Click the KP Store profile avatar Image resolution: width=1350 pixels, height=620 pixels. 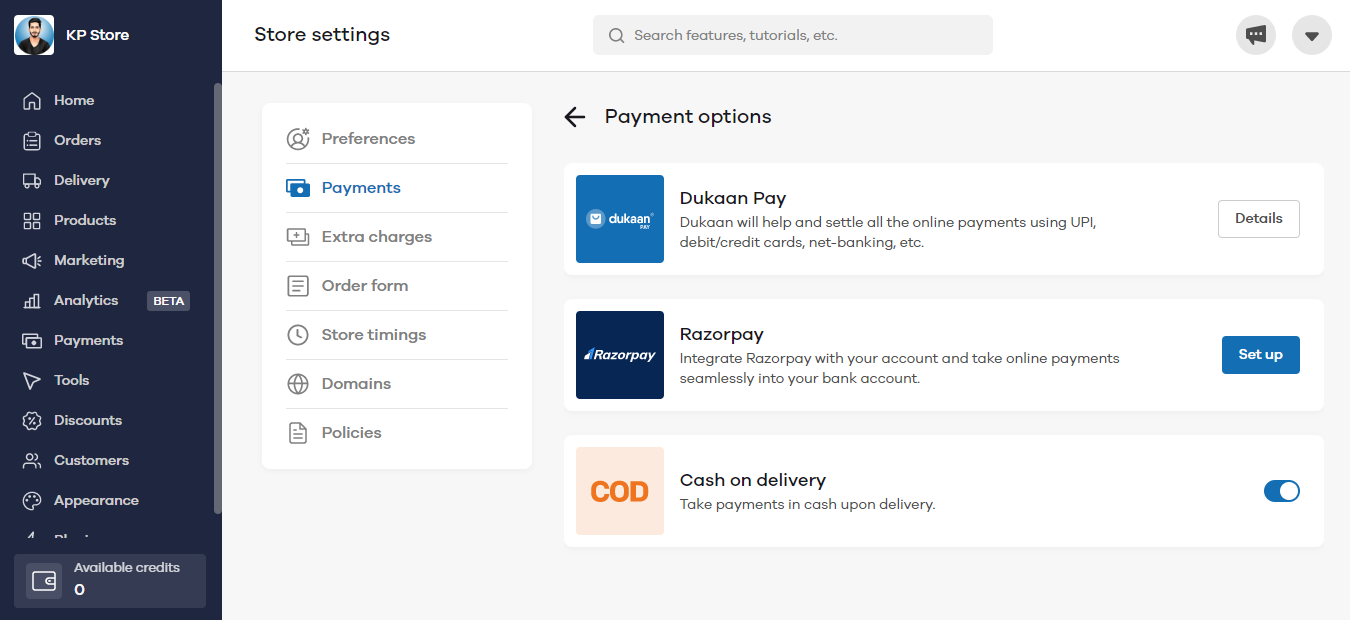click(x=34, y=35)
